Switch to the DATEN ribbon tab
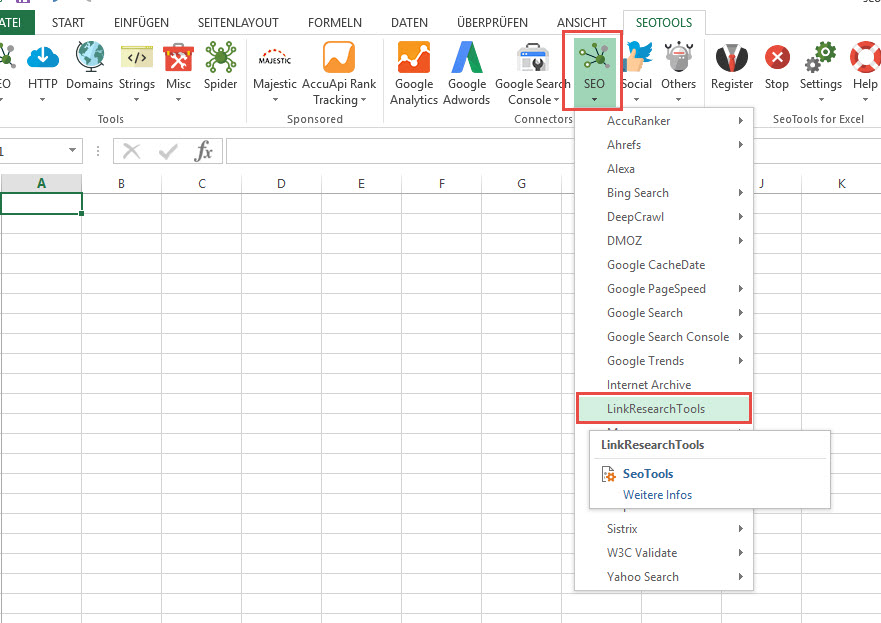The width and height of the screenshot is (881, 623). 409,23
